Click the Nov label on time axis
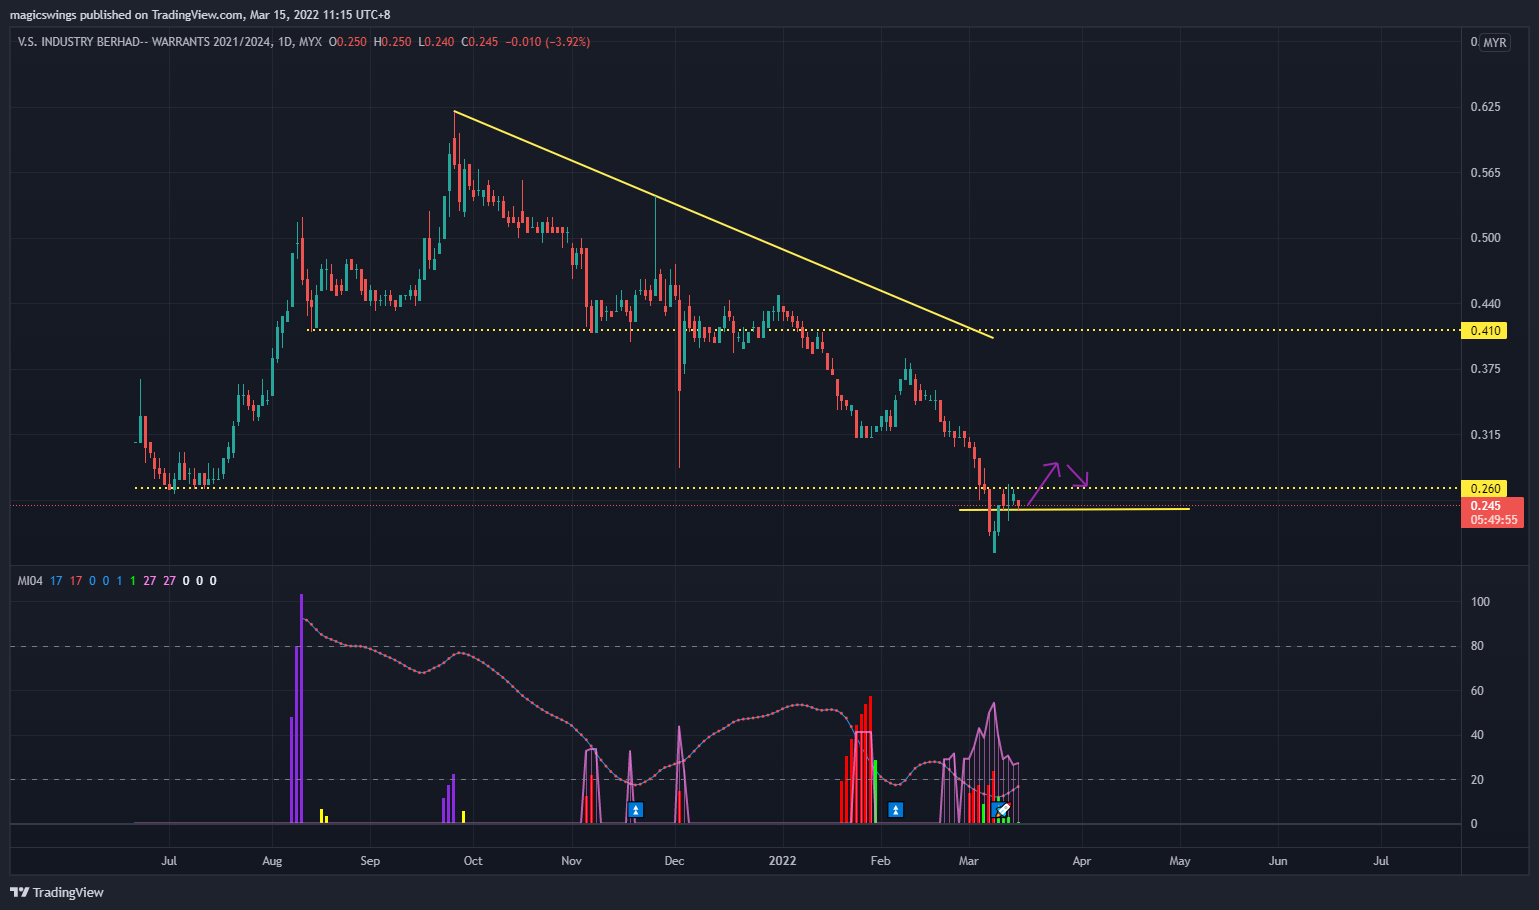This screenshot has height=910, width=1539. tap(571, 861)
